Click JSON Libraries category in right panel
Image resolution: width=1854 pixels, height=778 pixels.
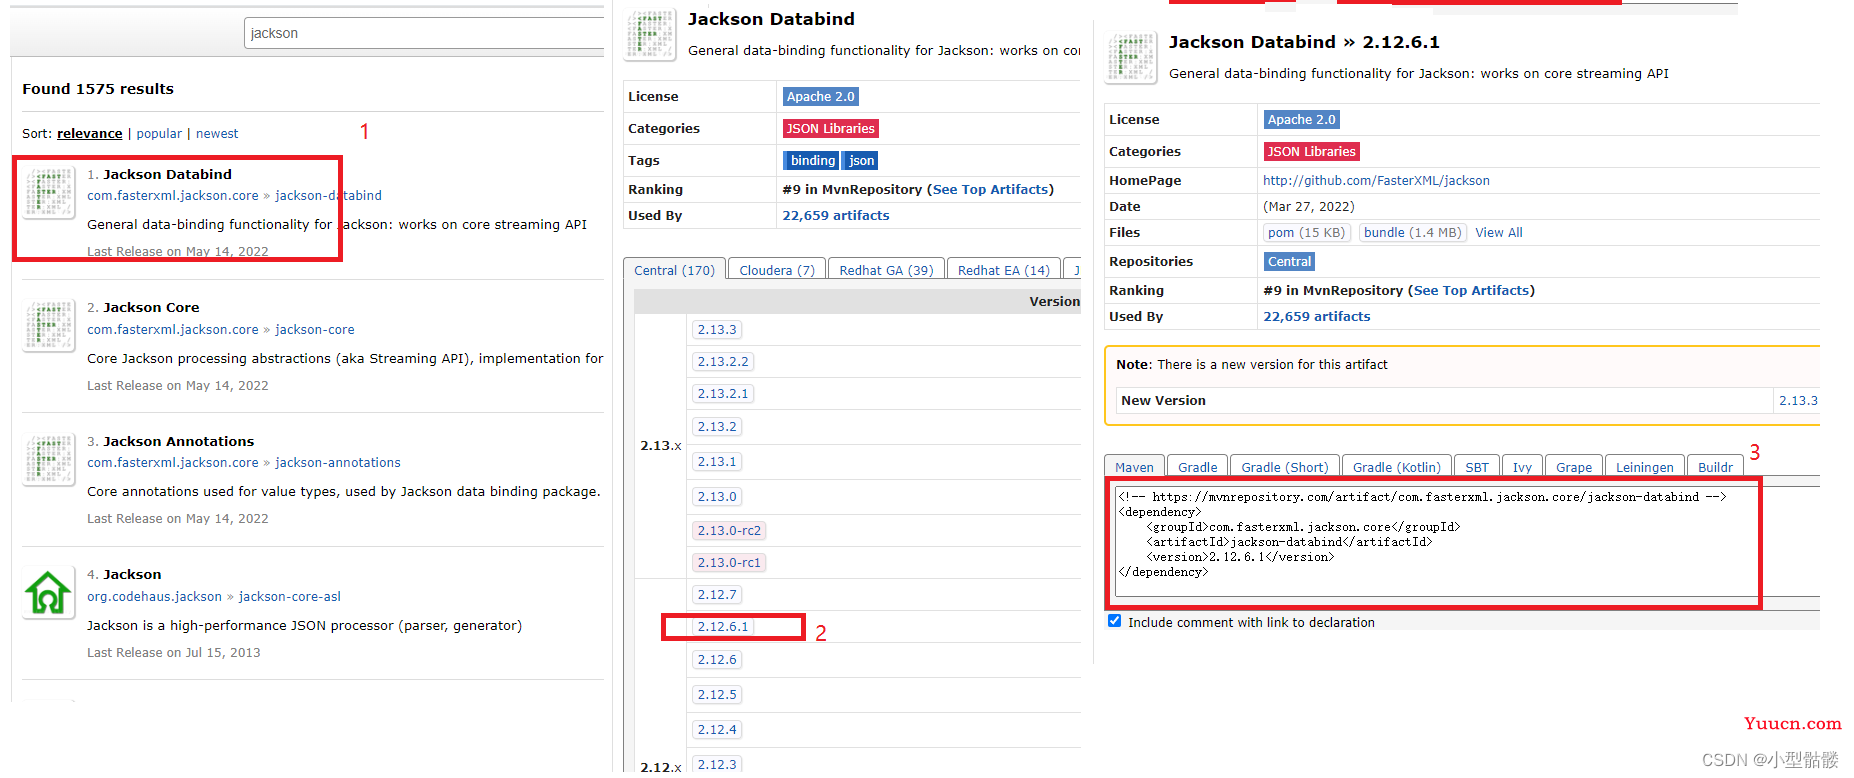[x=1312, y=151]
